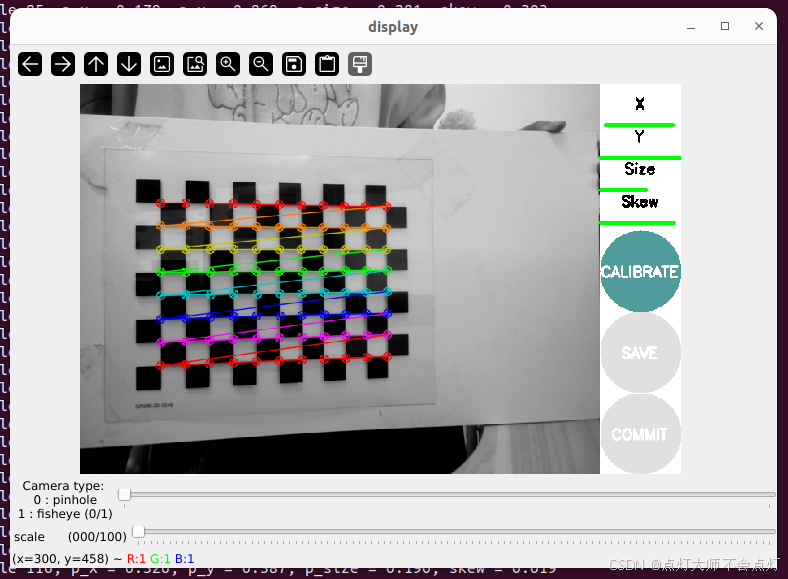
Task: Close the display window
Action: point(759,26)
